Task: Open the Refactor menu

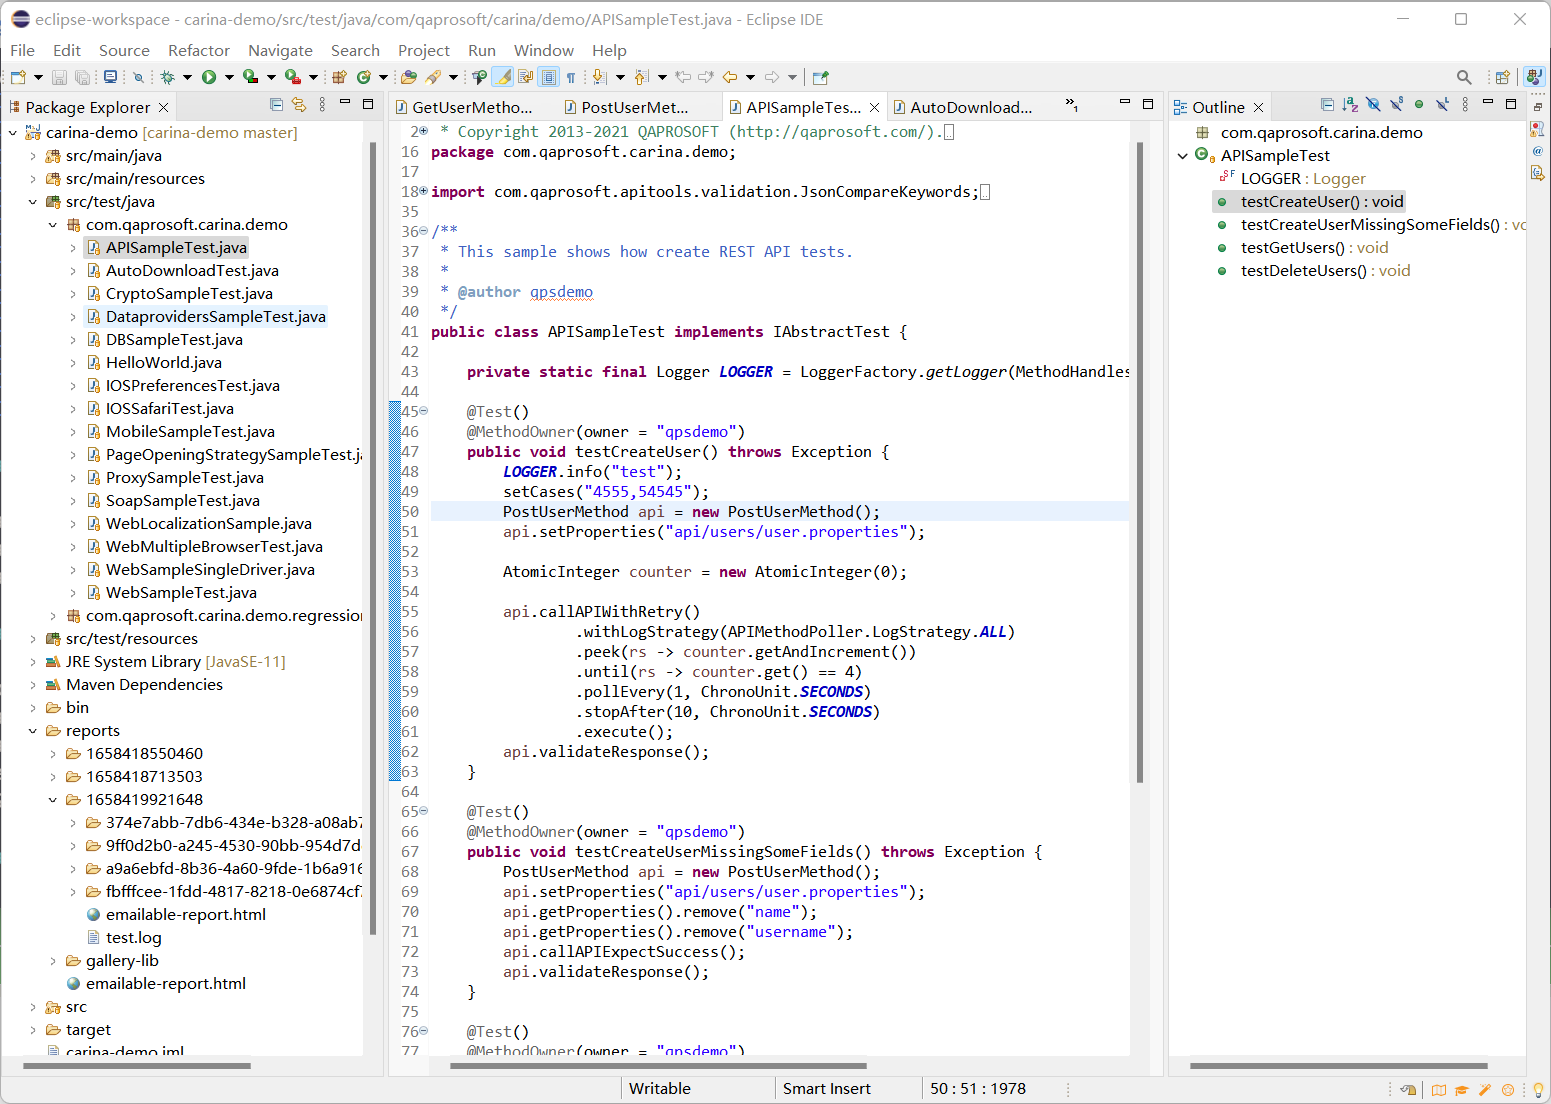Action: (x=198, y=50)
